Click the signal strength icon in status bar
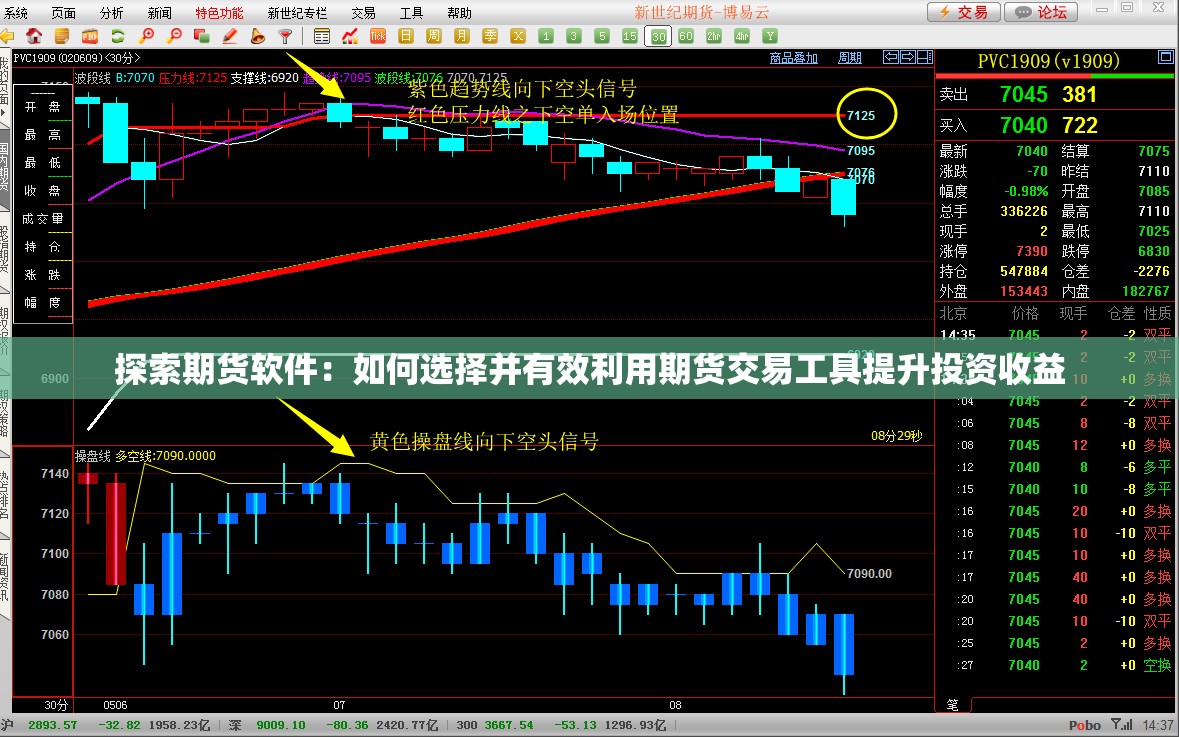This screenshot has width=1179, height=737. (x=1122, y=725)
